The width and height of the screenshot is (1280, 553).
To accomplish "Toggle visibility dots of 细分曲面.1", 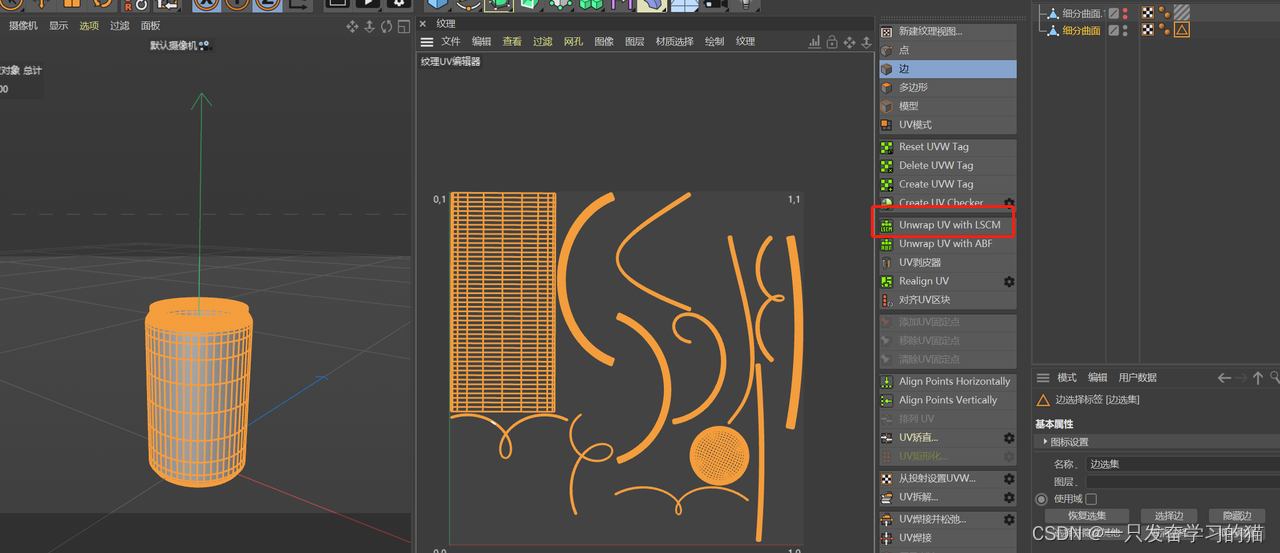I will coord(1125,13).
